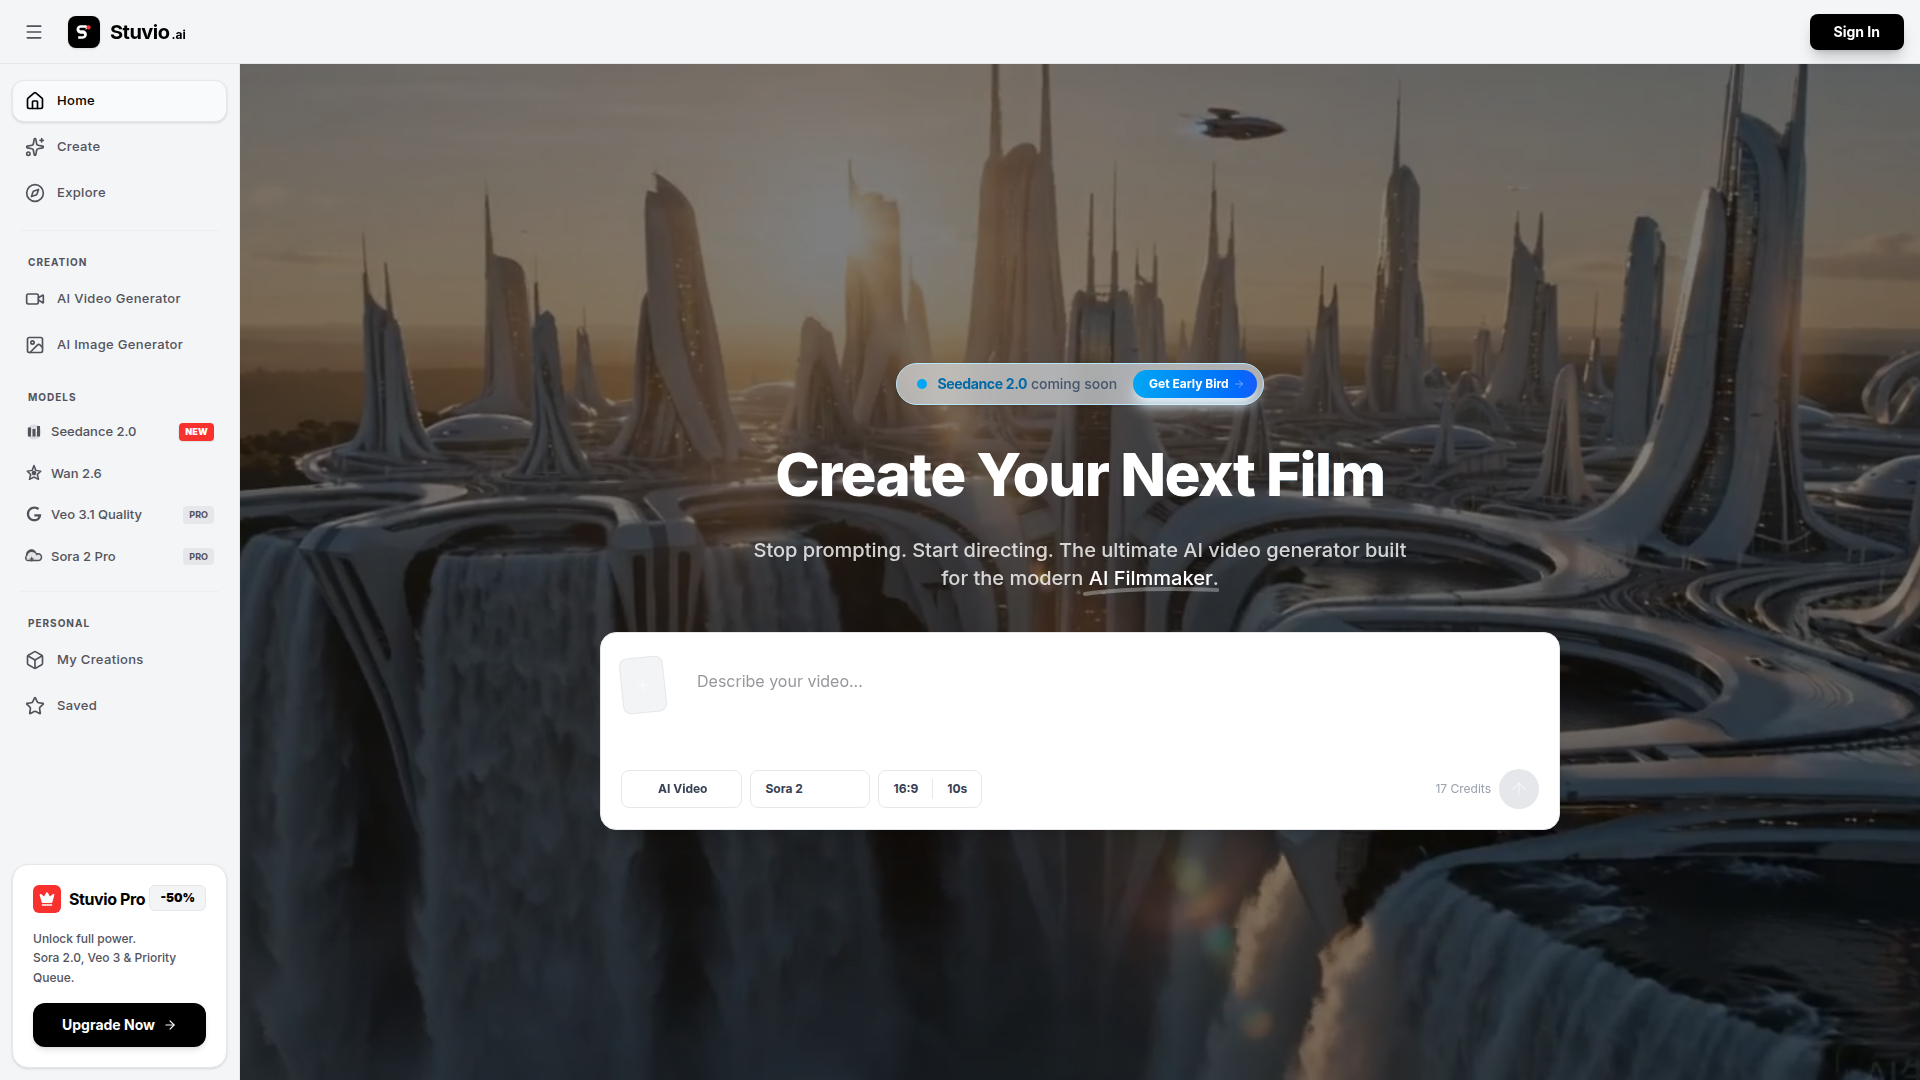This screenshot has width=1920, height=1080.
Task: Click the Stuvio Pro crown icon
Action: (x=47, y=899)
